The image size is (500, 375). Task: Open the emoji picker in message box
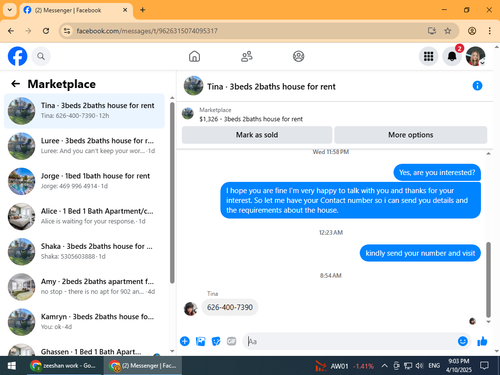pos(463,341)
